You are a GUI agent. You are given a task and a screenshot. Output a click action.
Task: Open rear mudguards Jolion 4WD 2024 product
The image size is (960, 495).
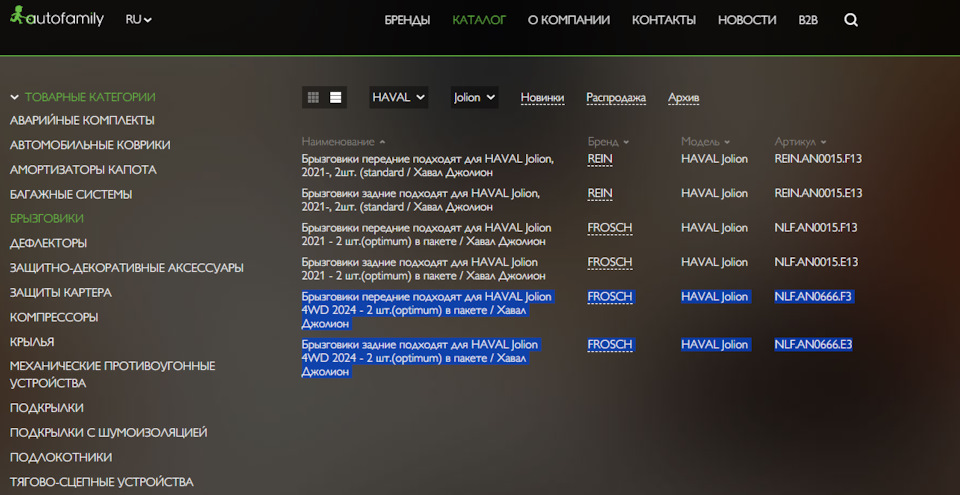[x=420, y=358]
